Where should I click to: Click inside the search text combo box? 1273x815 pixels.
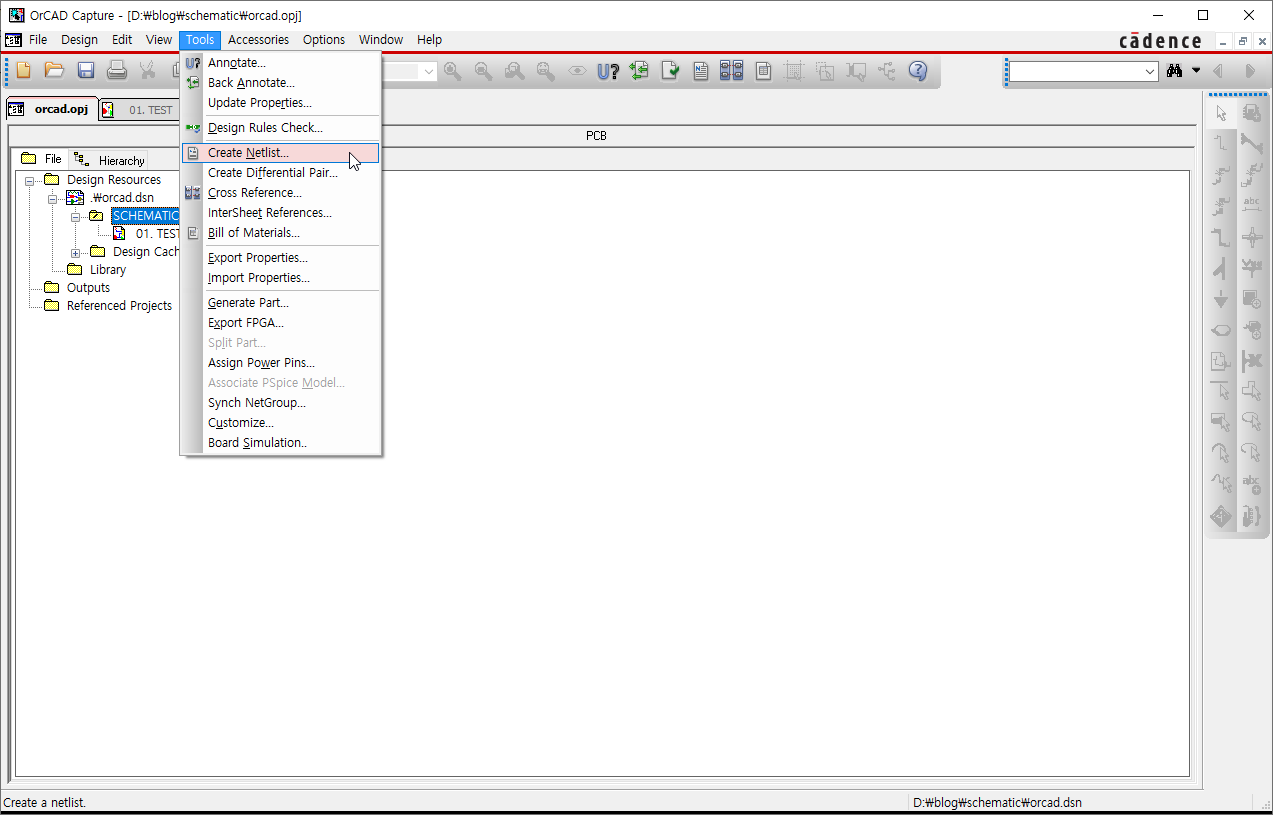tap(1075, 72)
